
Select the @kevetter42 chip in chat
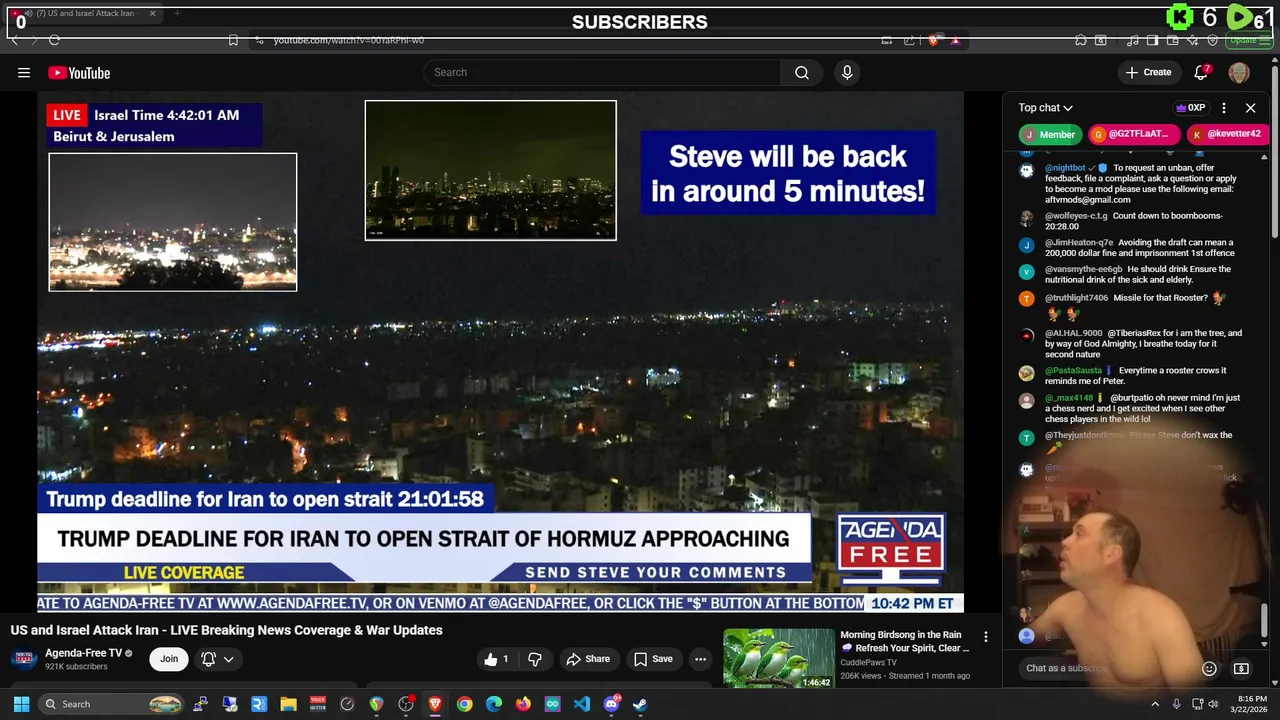click(1226, 134)
